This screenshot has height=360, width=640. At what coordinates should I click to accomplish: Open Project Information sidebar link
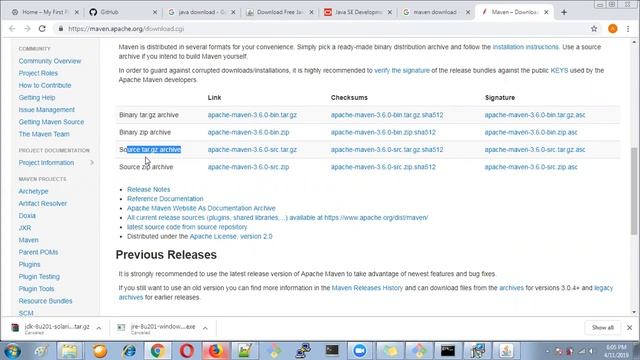click(x=46, y=162)
